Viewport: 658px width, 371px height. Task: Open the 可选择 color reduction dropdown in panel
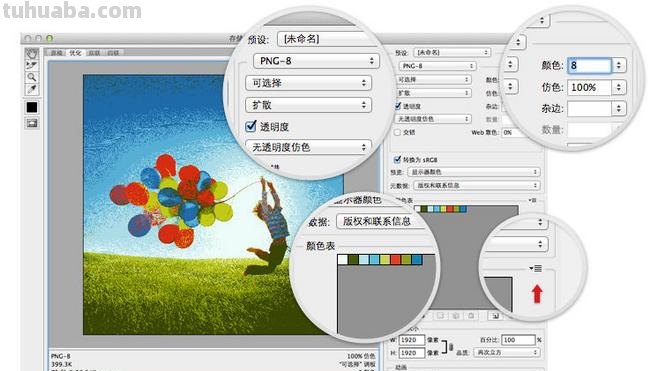coord(433,79)
